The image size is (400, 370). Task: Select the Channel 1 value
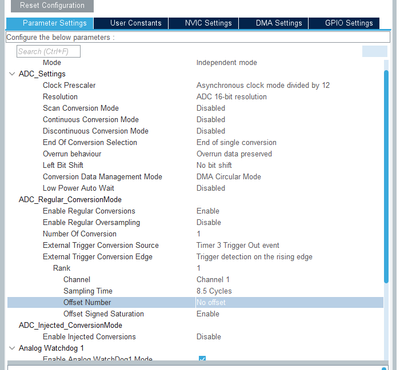click(213, 280)
